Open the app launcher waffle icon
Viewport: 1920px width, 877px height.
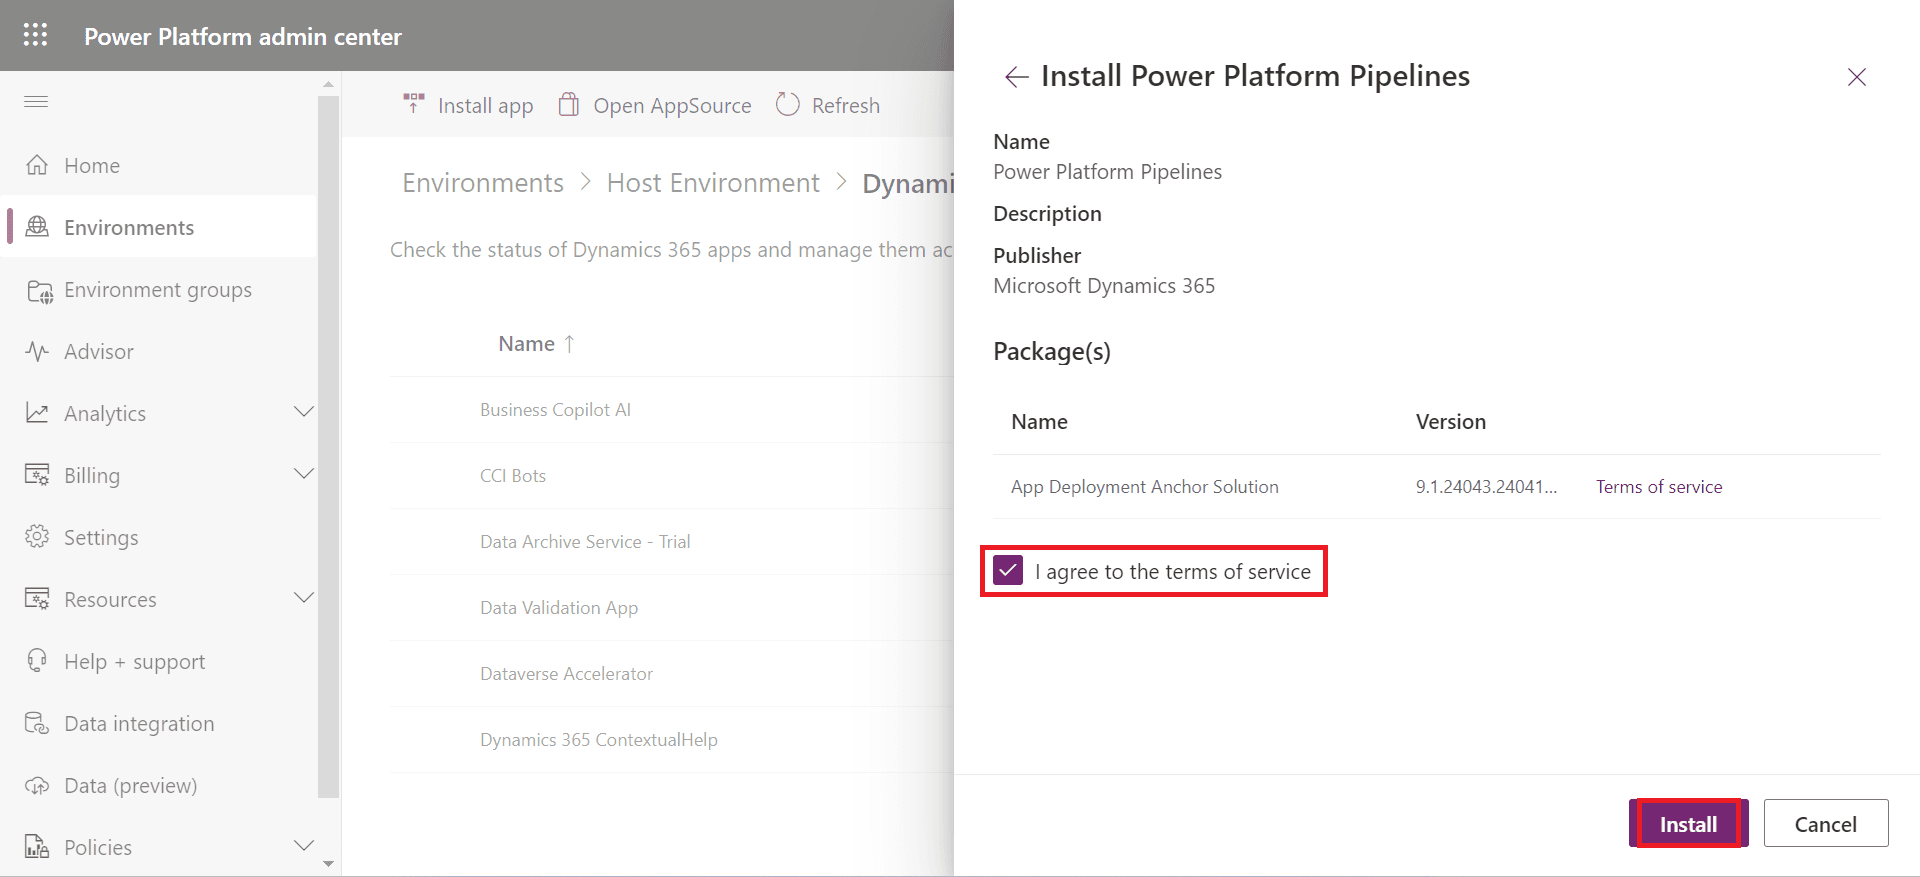tap(35, 35)
